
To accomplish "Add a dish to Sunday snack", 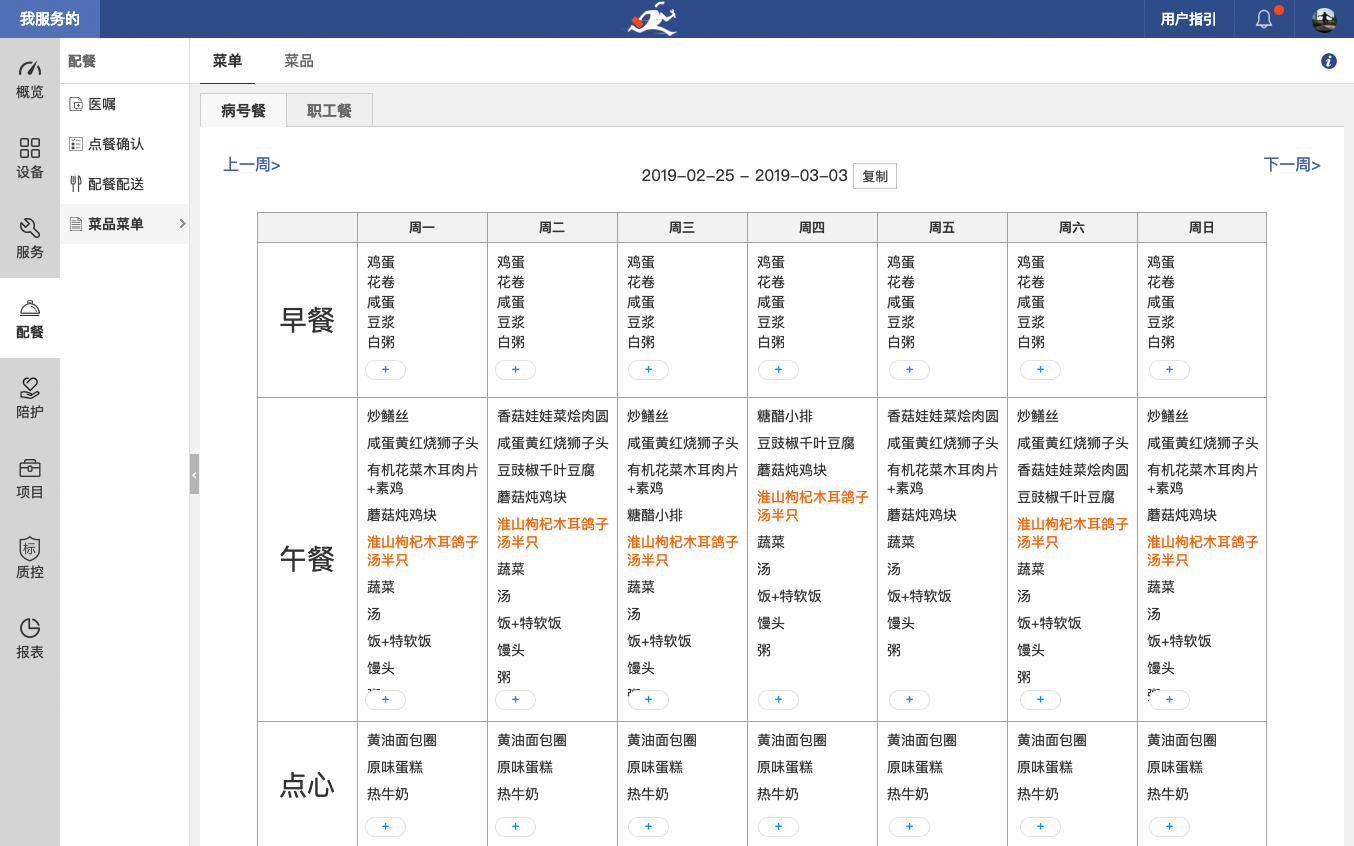I will click(x=1169, y=827).
